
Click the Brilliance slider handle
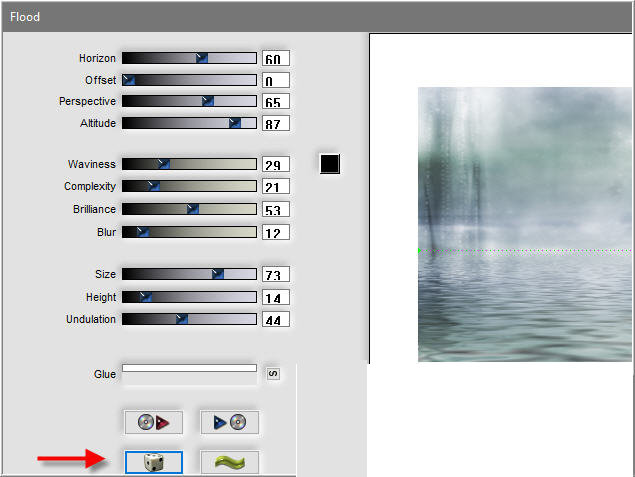(193, 209)
